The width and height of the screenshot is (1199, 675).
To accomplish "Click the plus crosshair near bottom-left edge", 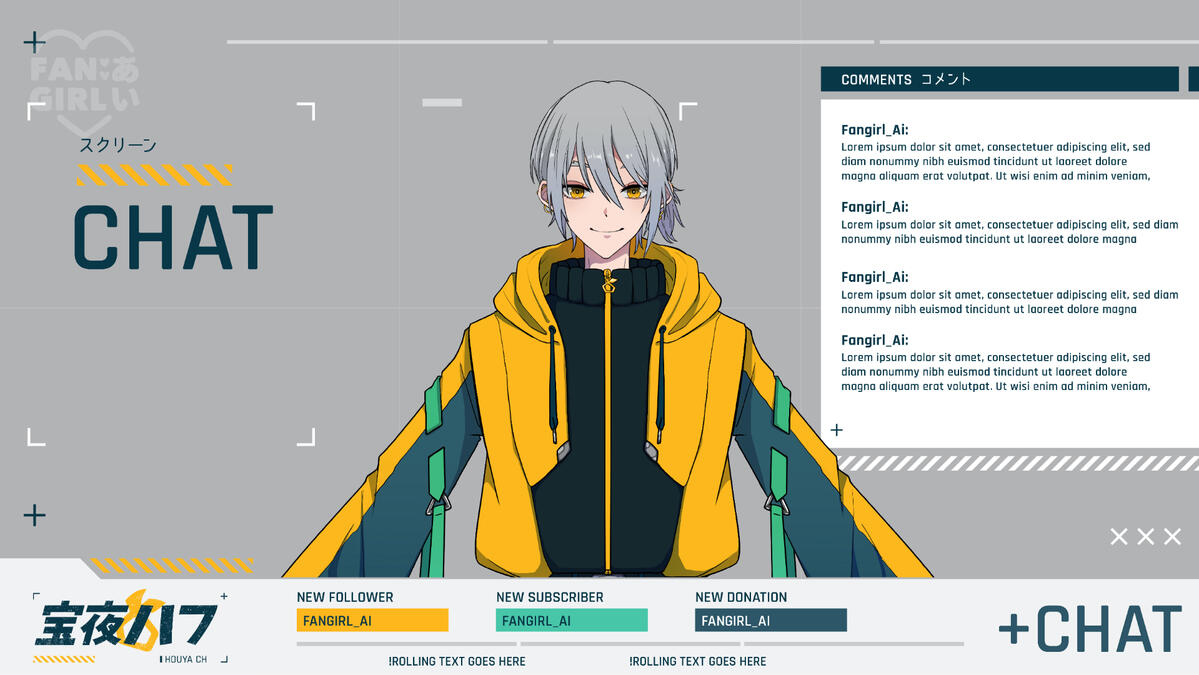I will pos(36,515).
